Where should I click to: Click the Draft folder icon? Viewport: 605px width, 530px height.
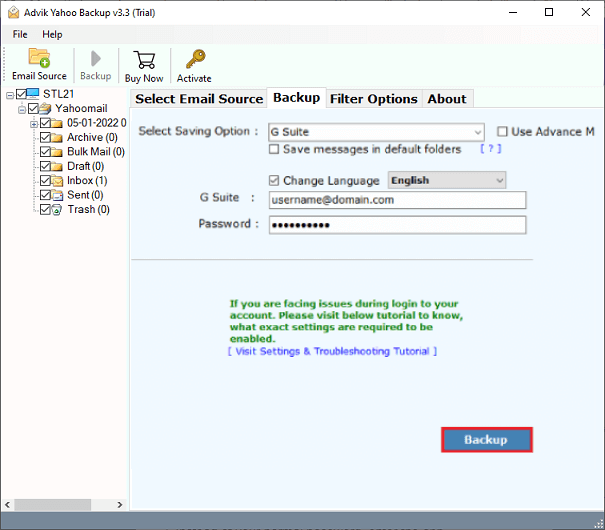57,167
